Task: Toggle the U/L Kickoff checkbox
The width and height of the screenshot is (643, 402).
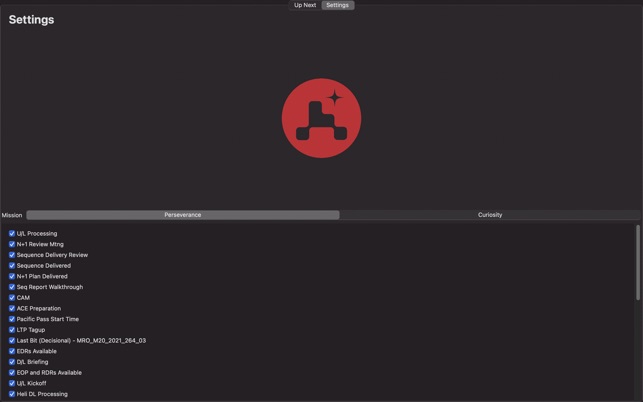Action: (x=12, y=383)
